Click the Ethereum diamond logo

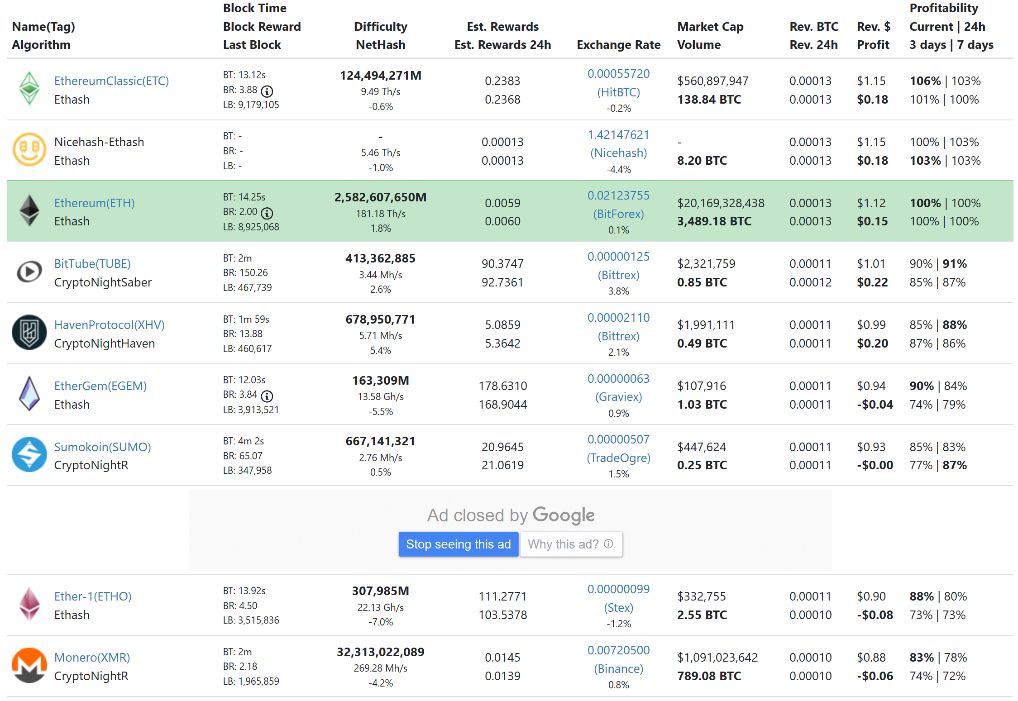point(29,210)
